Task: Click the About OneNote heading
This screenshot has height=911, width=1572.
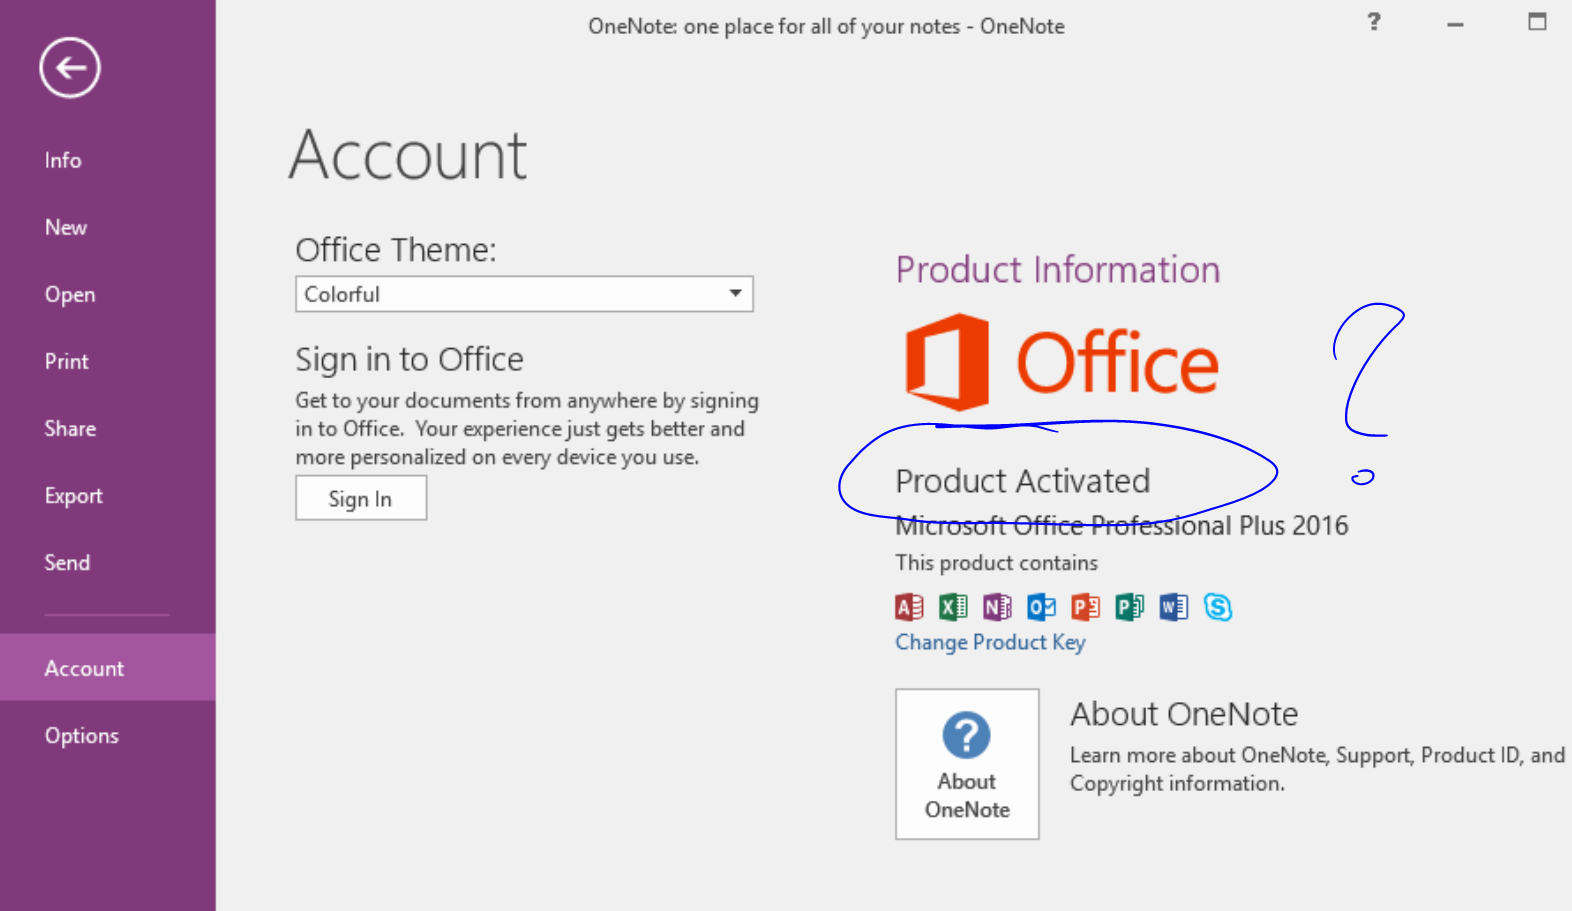Action: pyautogui.click(x=1184, y=714)
